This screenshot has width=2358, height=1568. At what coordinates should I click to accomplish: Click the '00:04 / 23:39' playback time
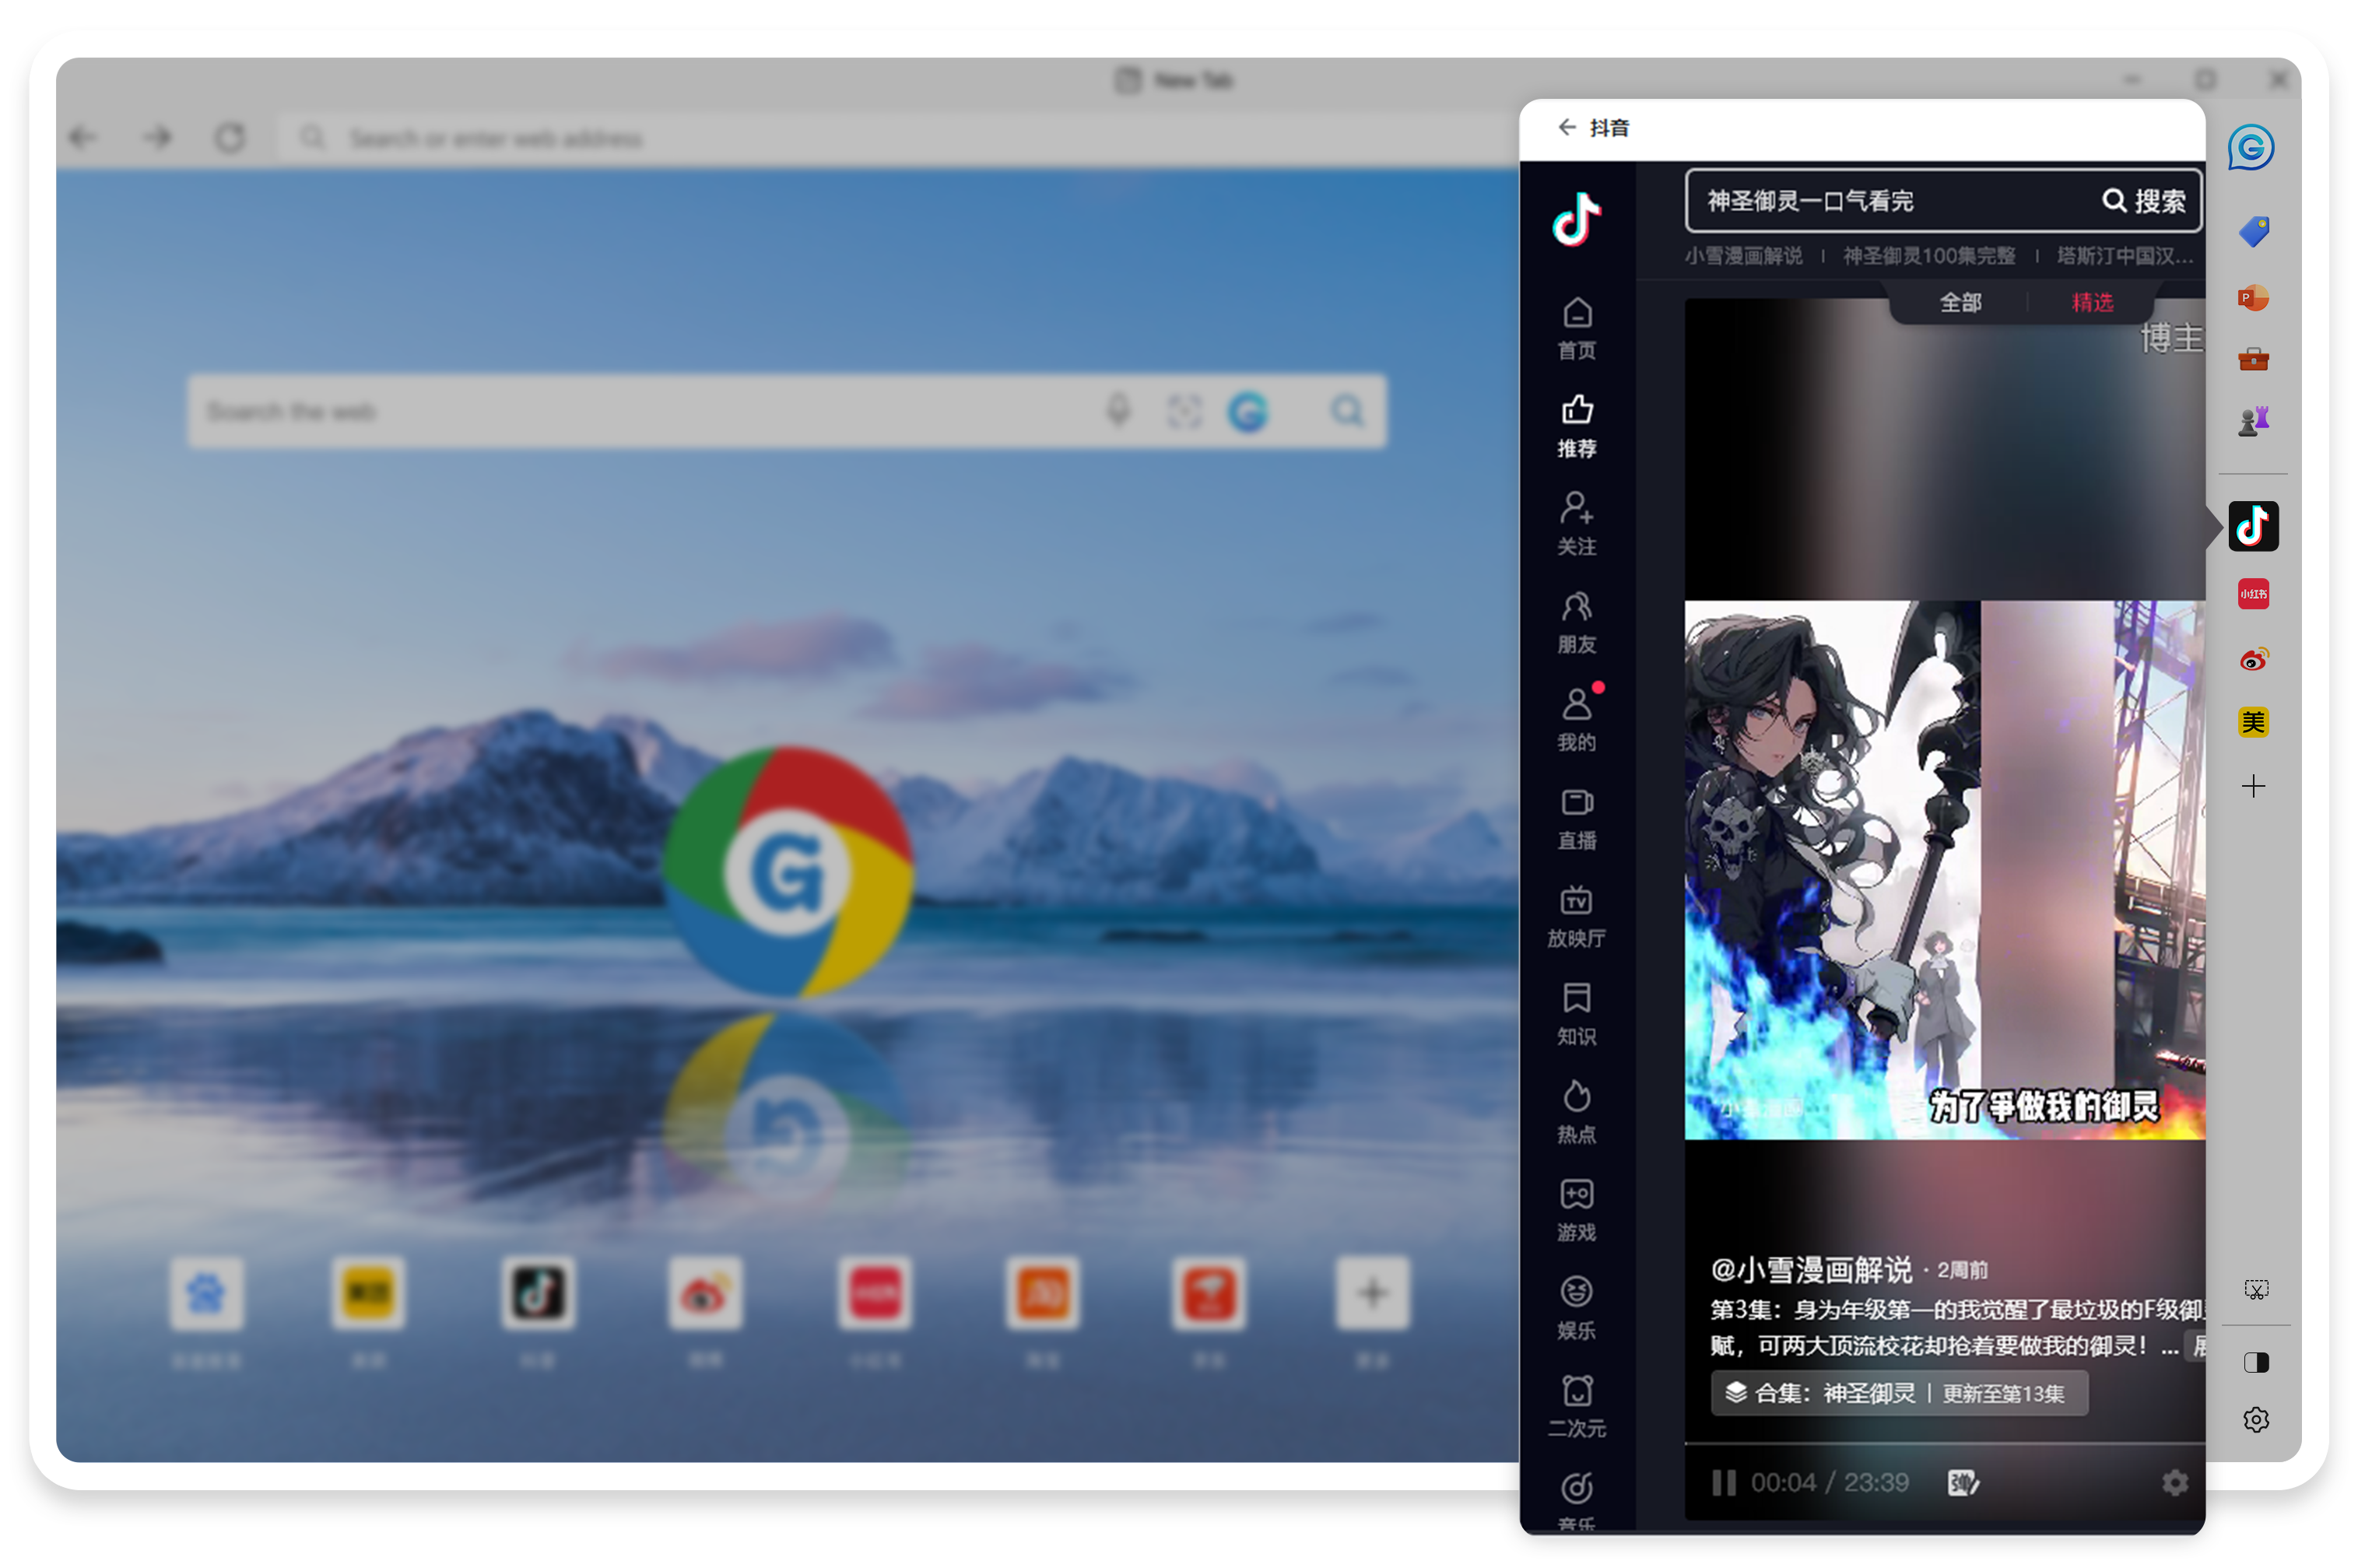click(x=1829, y=1482)
